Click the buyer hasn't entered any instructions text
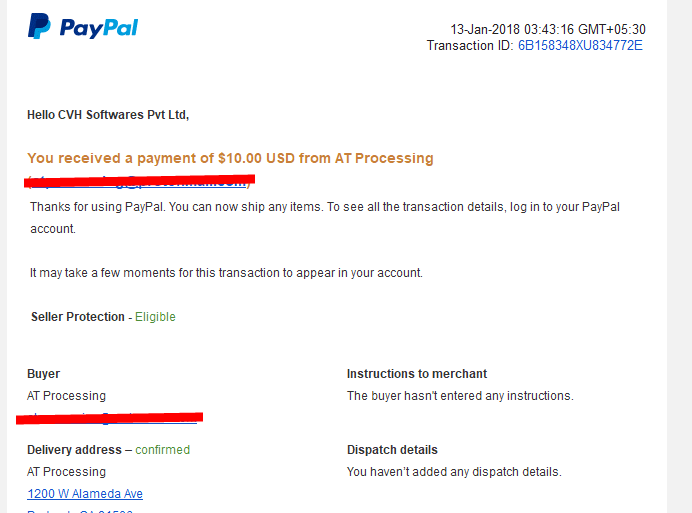 [x=460, y=396]
